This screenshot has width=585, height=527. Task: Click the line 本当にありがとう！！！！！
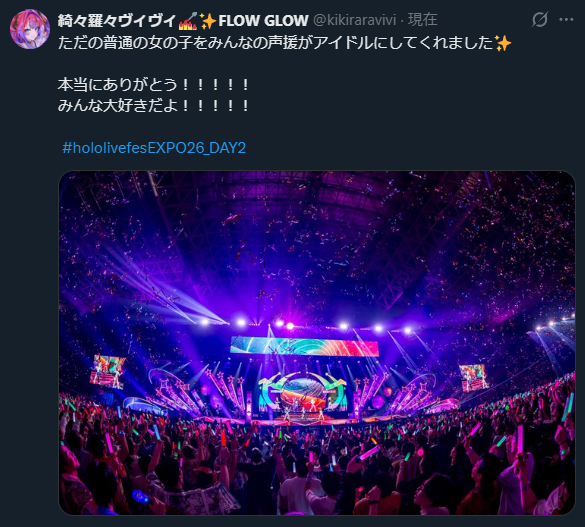click(x=153, y=85)
